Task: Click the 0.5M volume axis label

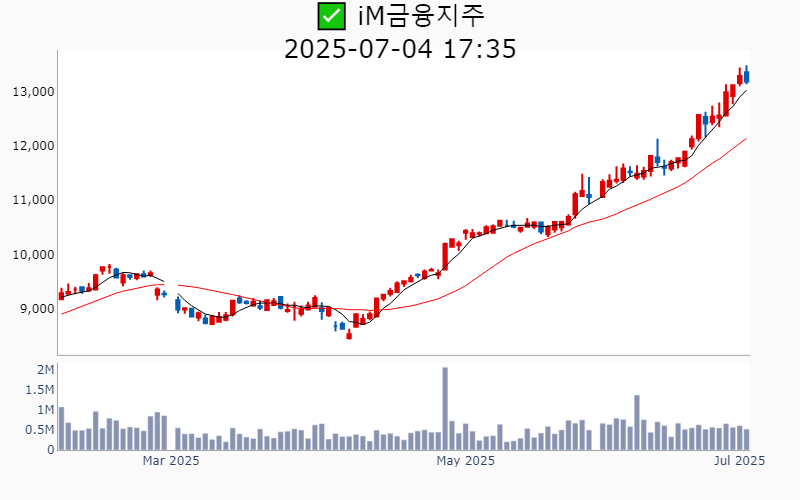Action: coord(39,430)
